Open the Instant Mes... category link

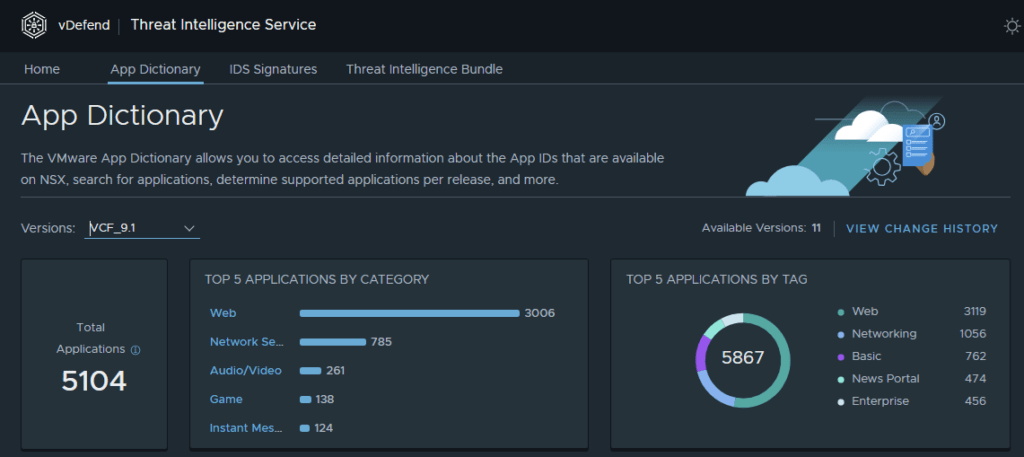[x=248, y=428]
